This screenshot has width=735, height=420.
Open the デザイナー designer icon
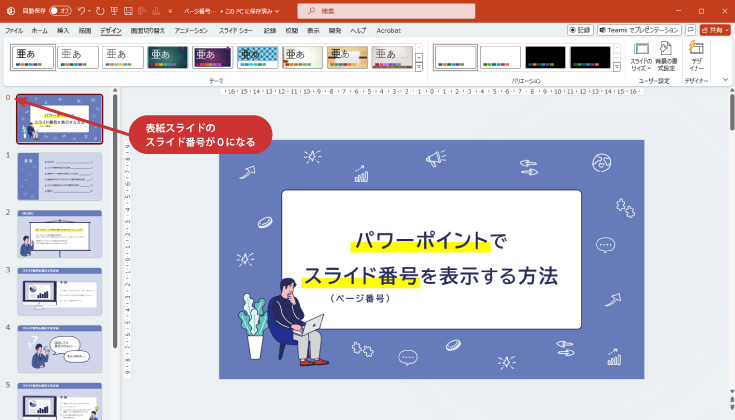(x=697, y=56)
